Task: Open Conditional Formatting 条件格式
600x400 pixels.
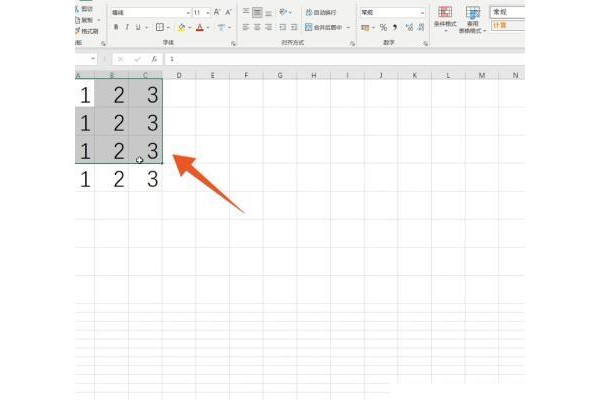Action: pyautogui.click(x=445, y=18)
